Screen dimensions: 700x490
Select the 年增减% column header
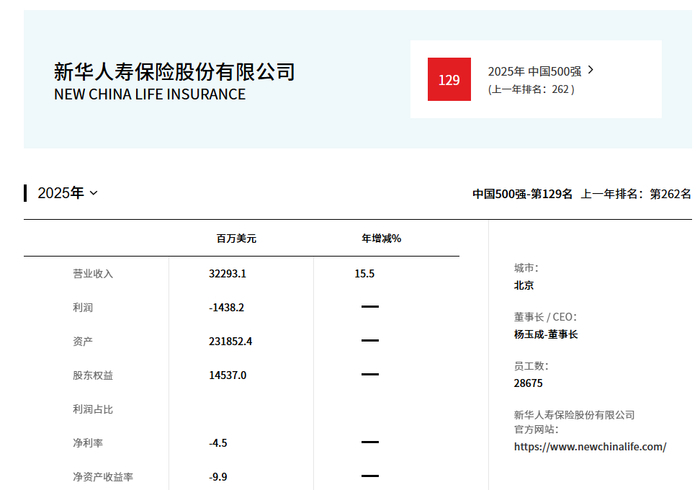click(381, 239)
